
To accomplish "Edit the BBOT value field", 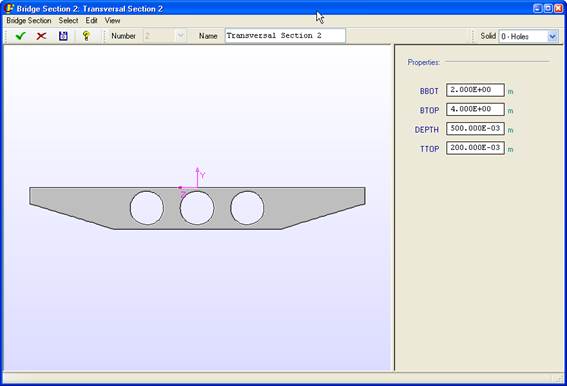I will [x=475, y=90].
